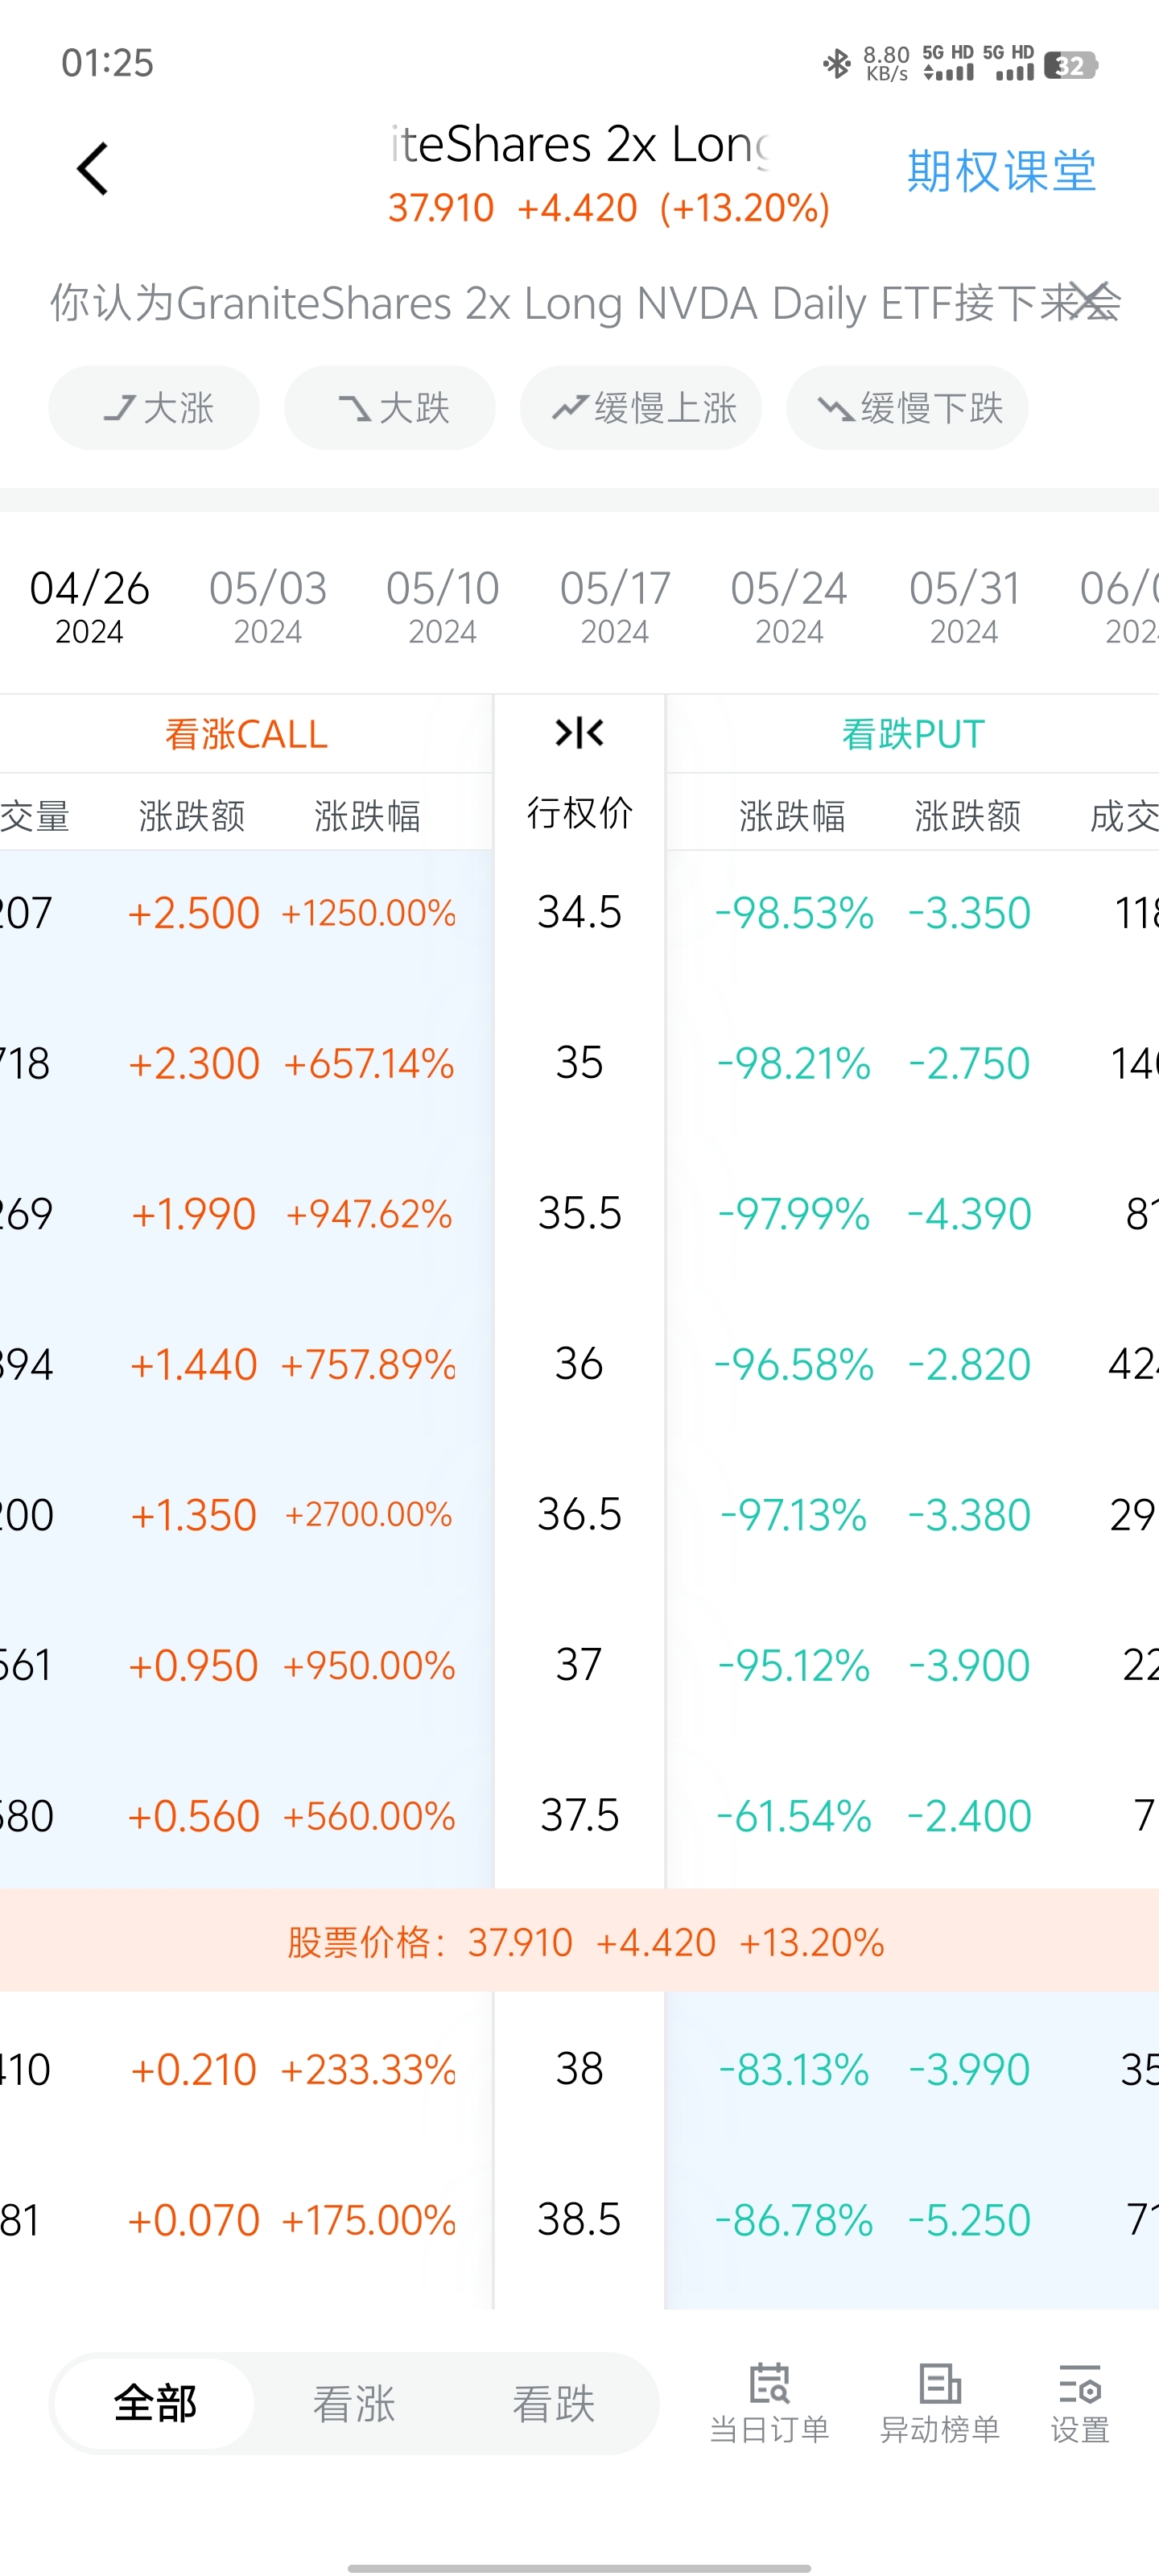Open 当日订单 daily orders icon
Image resolution: width=1159 pixels, height=2576 pixels.
(x=769, y=2403)
